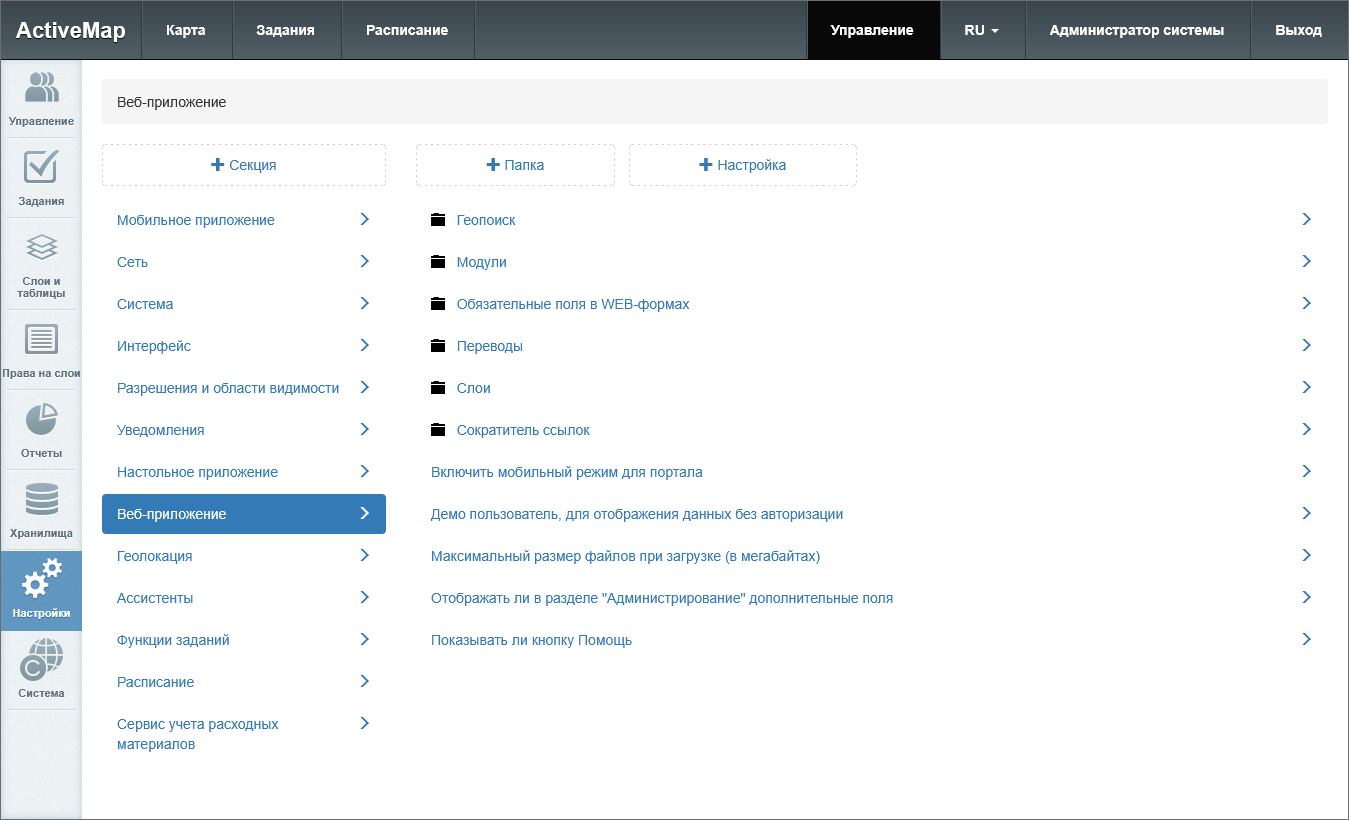Expand the RU language dropdown
This screenshot has height=820, width=1349.
click(982, 30)
